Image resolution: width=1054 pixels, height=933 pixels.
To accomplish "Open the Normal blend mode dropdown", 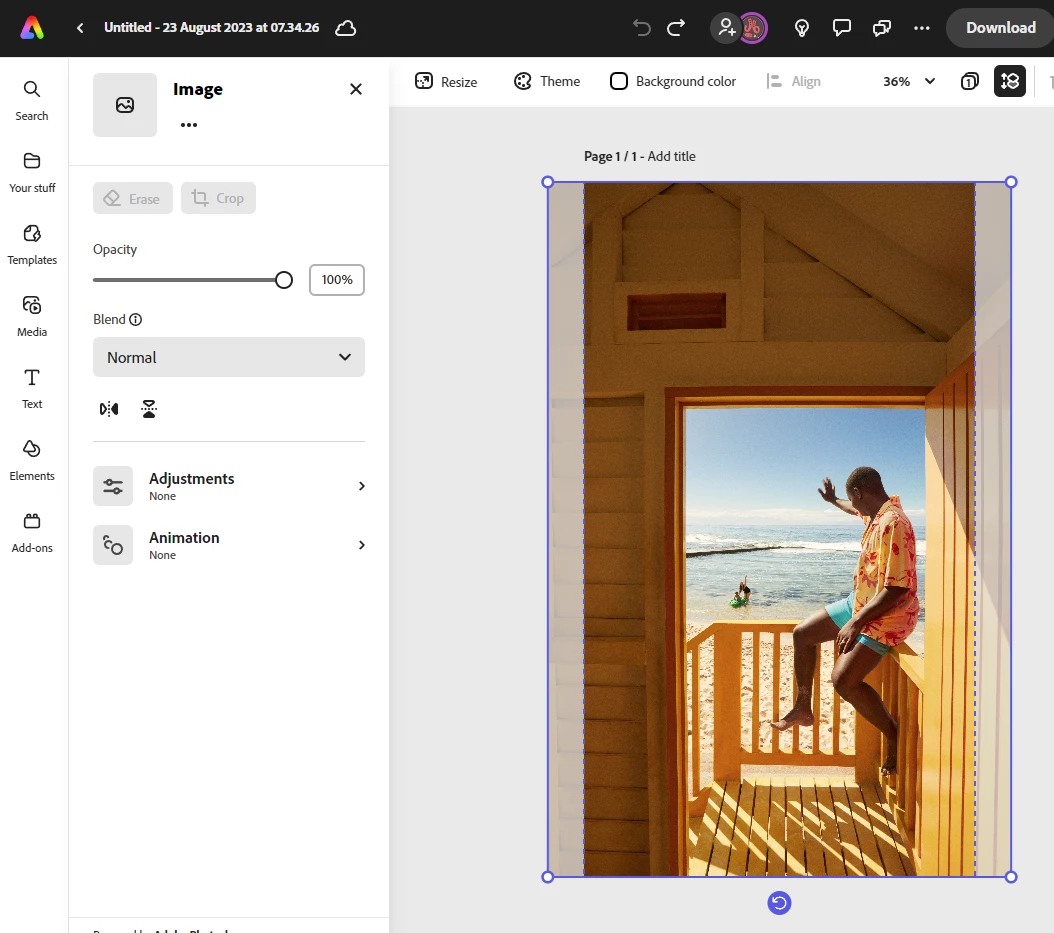I will 229,357.
